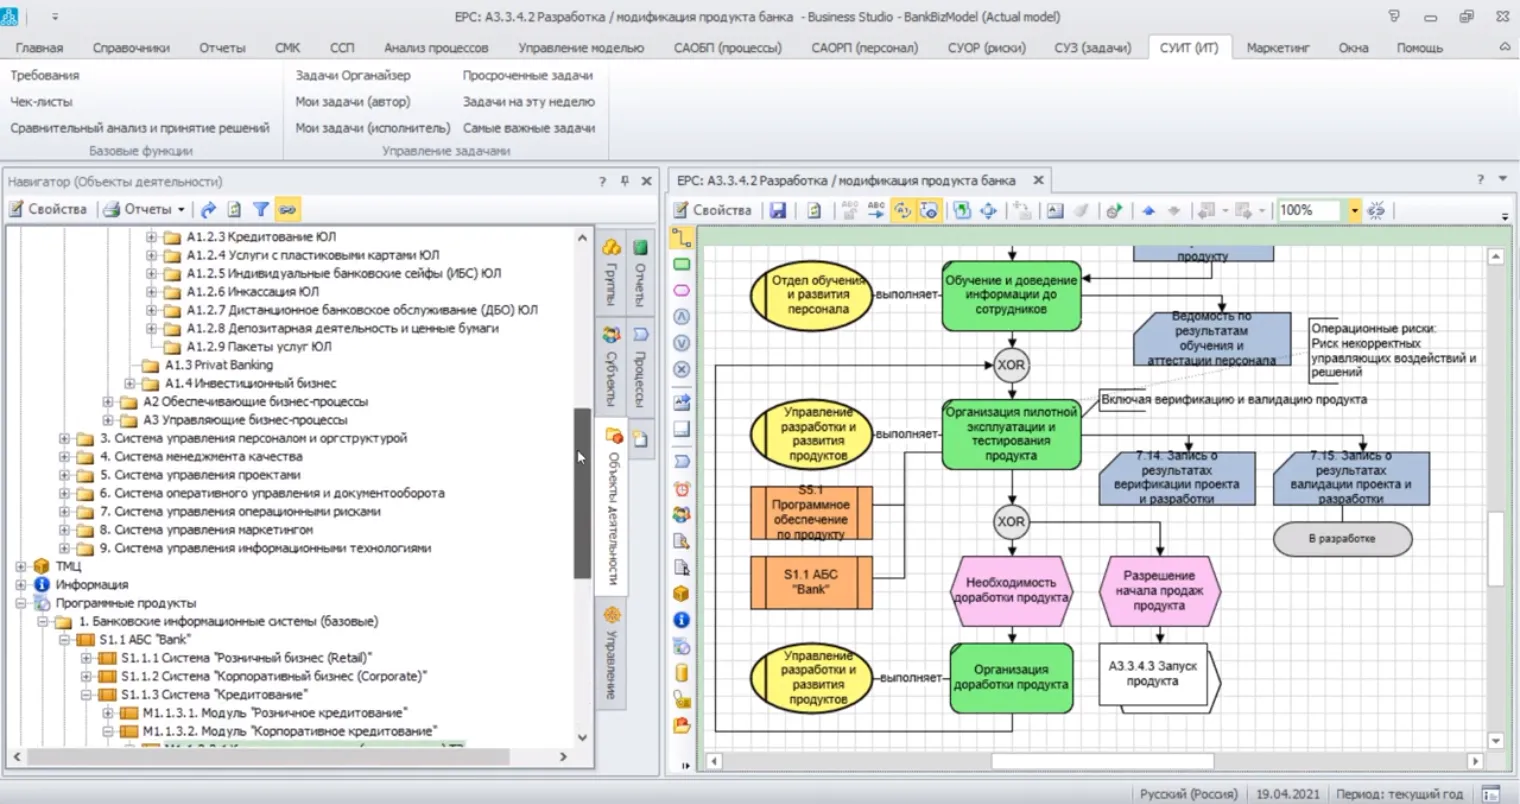Click the diagram horizontal scrollbar thumb
Viewport: 1520px width, 804px height.
(1103, 761)
